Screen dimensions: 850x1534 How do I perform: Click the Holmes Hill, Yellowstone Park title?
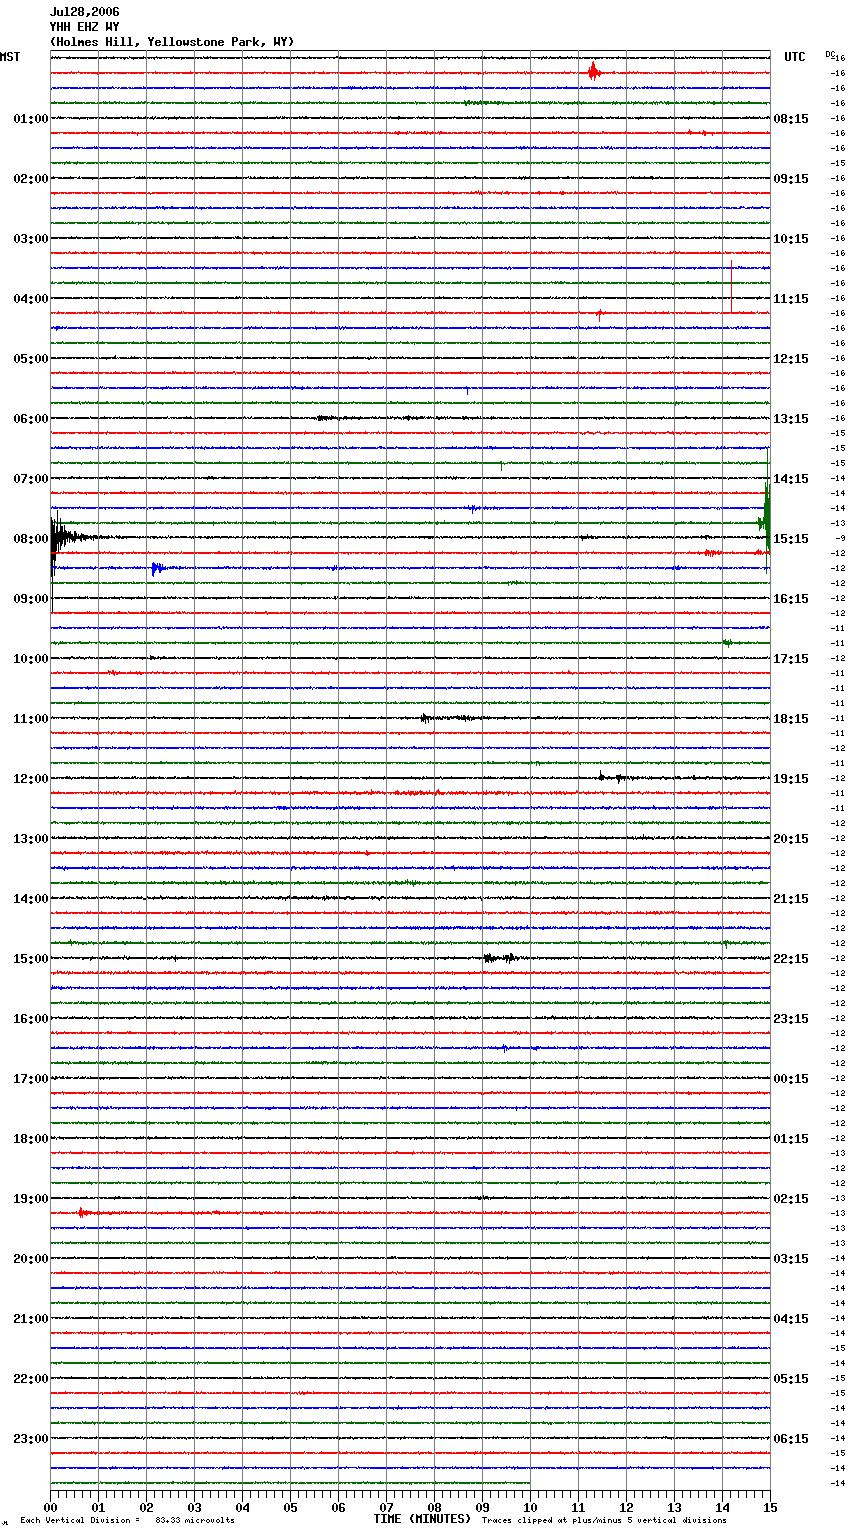click(172, 42)
